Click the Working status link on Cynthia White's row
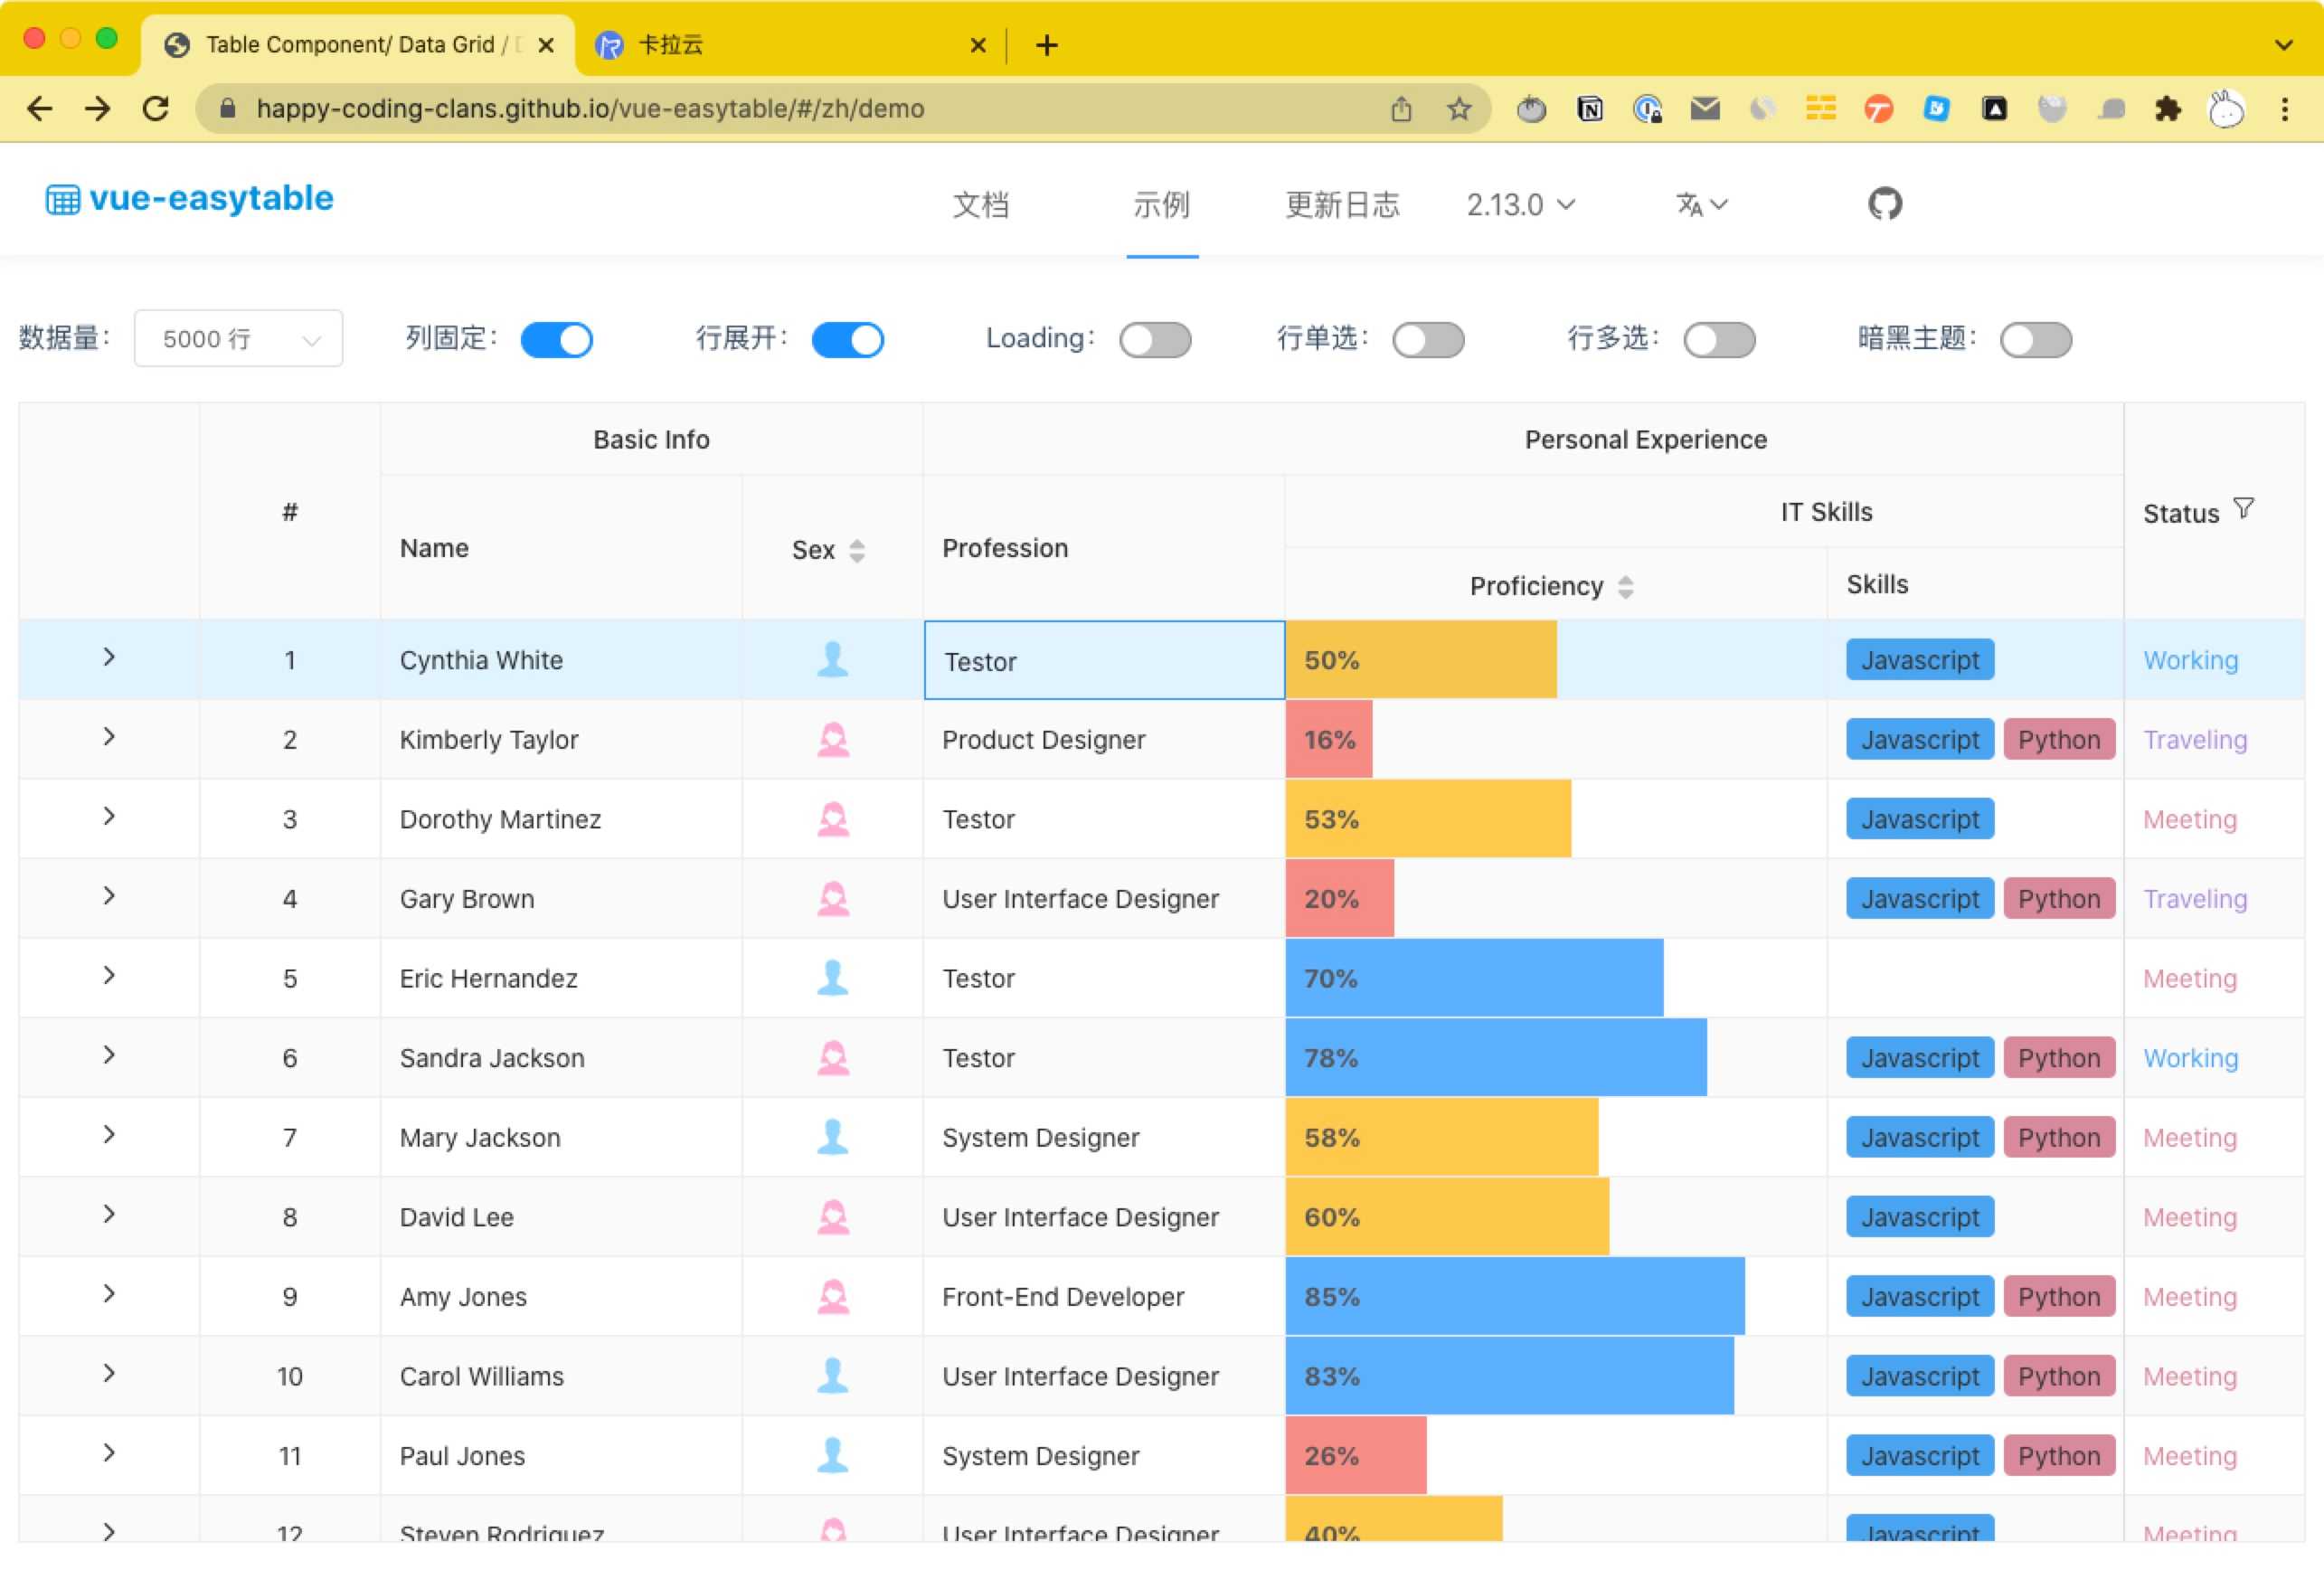The width and height of the screenshot is (2324, 1570). pos(2190,660)
